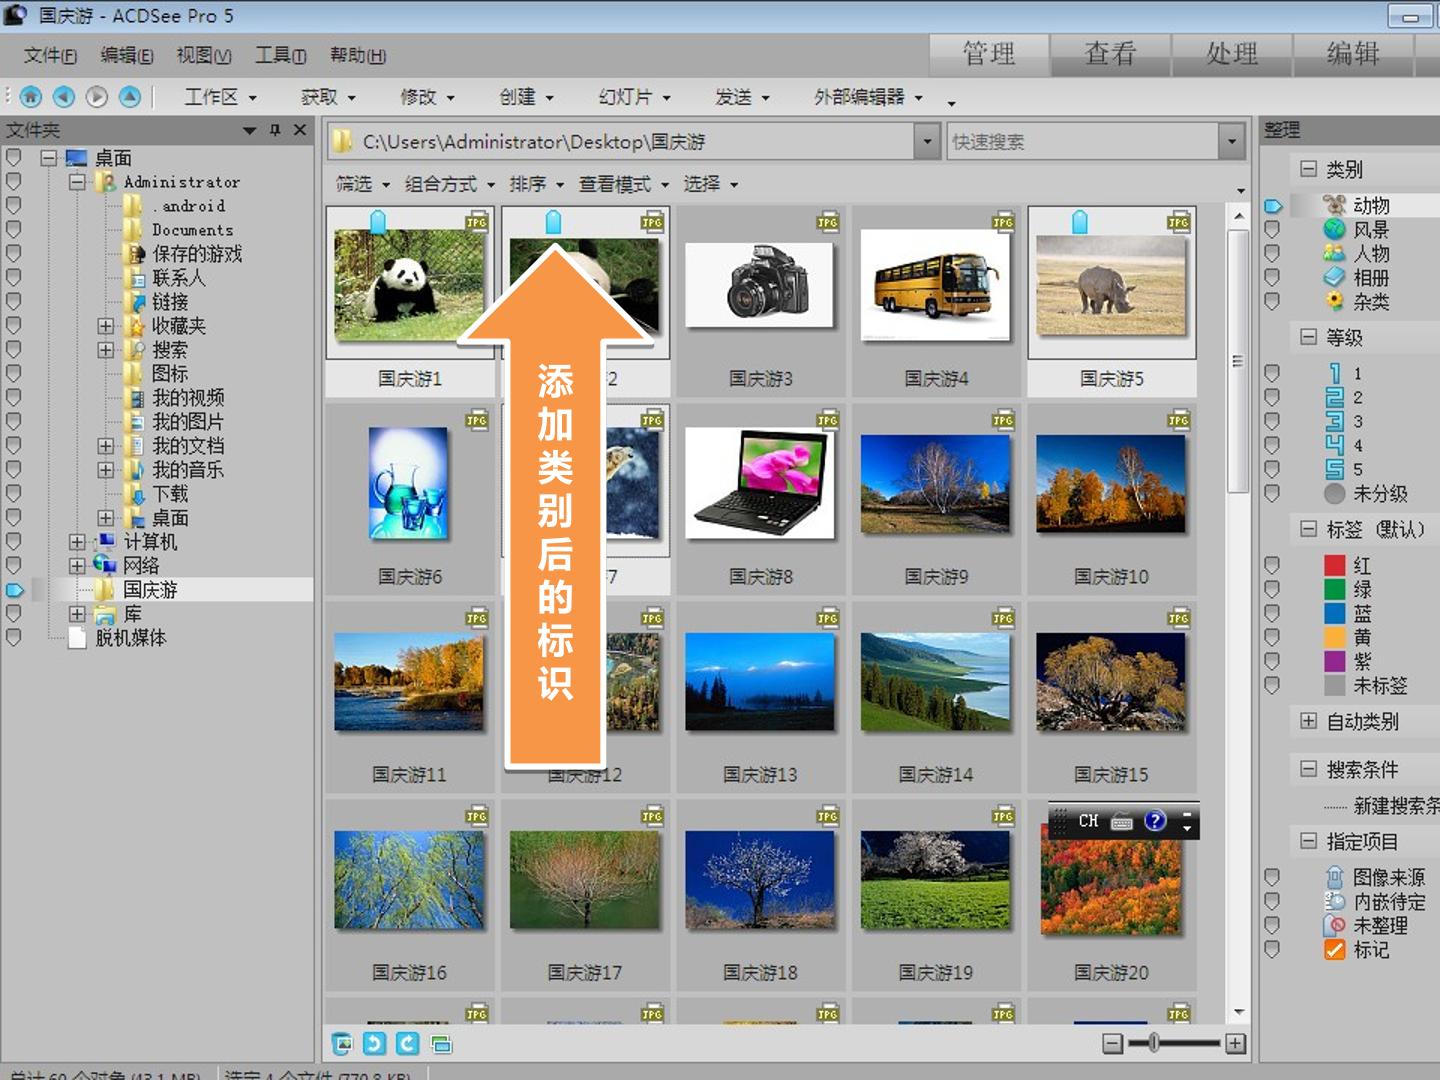Click the orange 标记 checkmark icon
Viewport: 1440px width, 1080px height.
click(x=1334, y=949)
